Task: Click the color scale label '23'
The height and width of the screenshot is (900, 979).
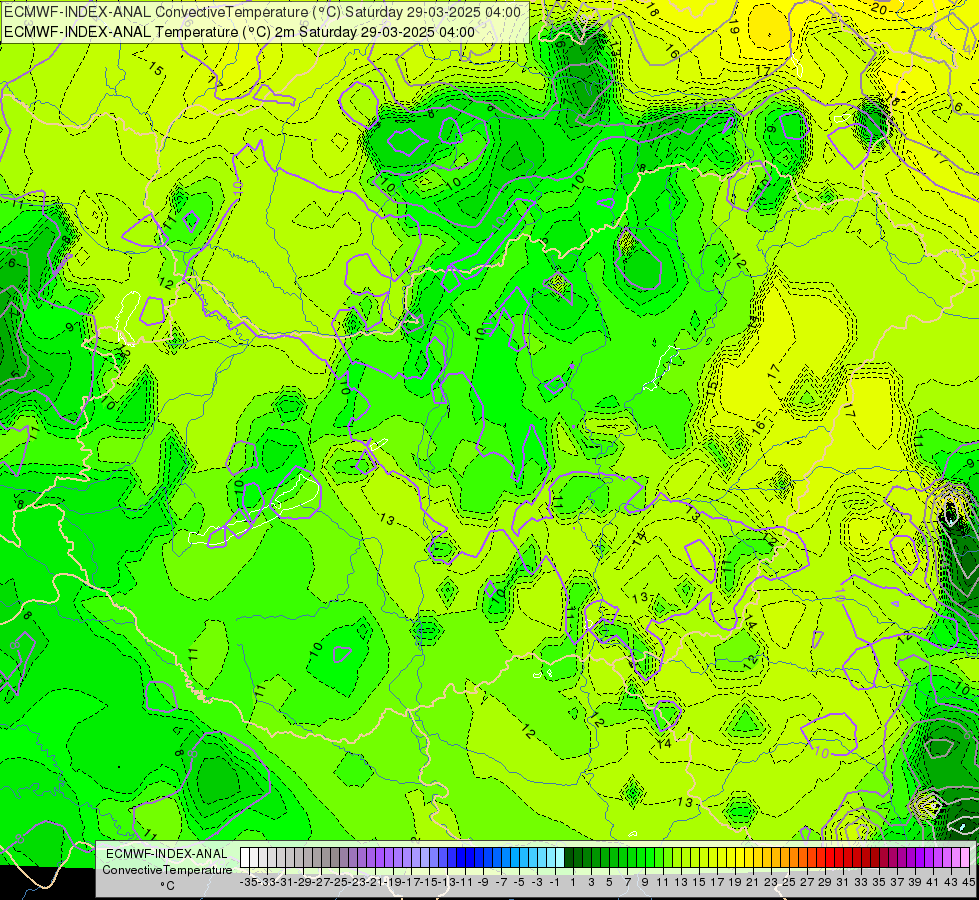Action: click(x=771, y=882)
